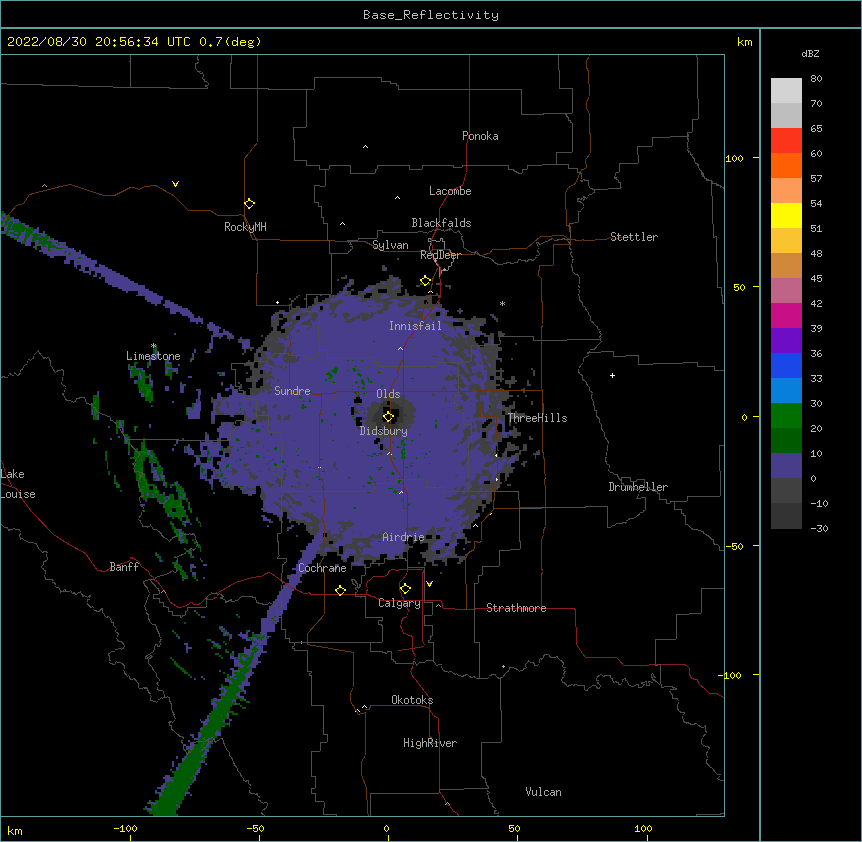Click the Base_Reflectivity title
The height and width of the screenshot is (842, 862).
(431, 15)
